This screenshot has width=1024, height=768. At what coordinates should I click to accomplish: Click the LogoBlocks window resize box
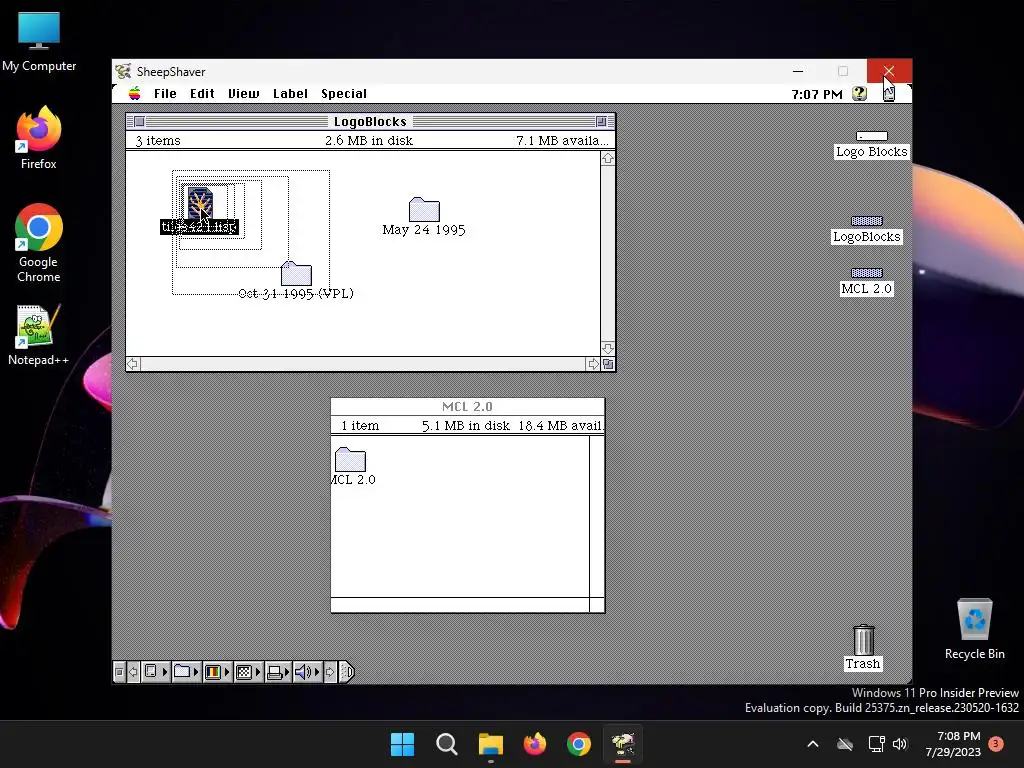pyautogui.click(x=608, y=364)
